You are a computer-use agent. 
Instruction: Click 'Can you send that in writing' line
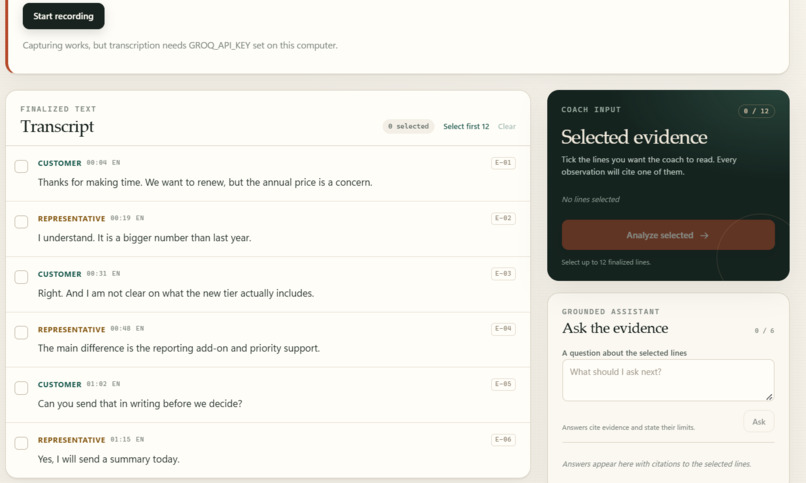point(140,404)
